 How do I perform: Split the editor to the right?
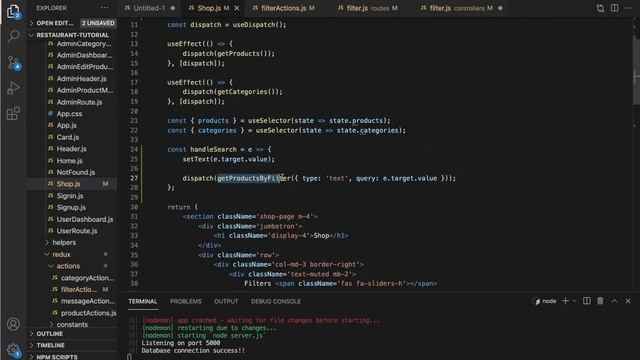(x=614, y=8)
